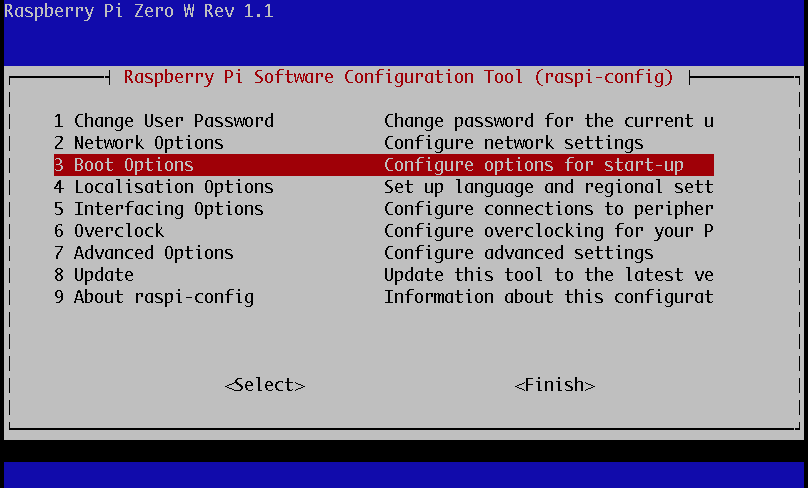The image size is (808, 488).
Task: Select the Update menu entry
Action: [x=93, y=275]
